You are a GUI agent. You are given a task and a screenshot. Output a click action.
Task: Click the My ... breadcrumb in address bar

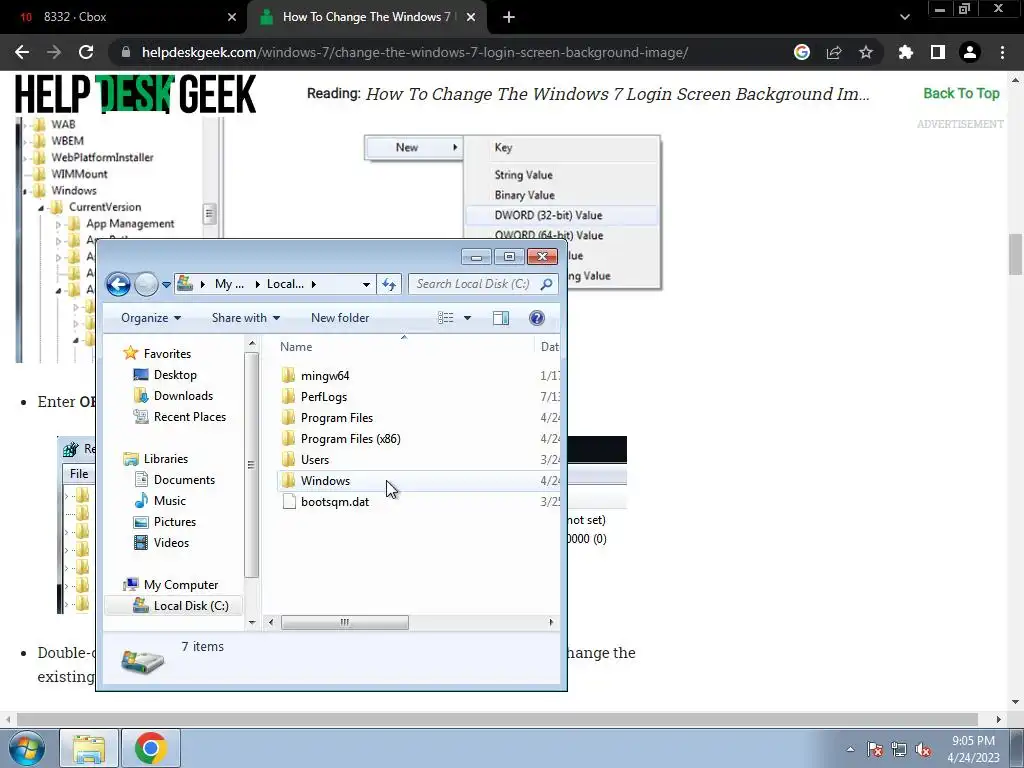tap(229, 284)
